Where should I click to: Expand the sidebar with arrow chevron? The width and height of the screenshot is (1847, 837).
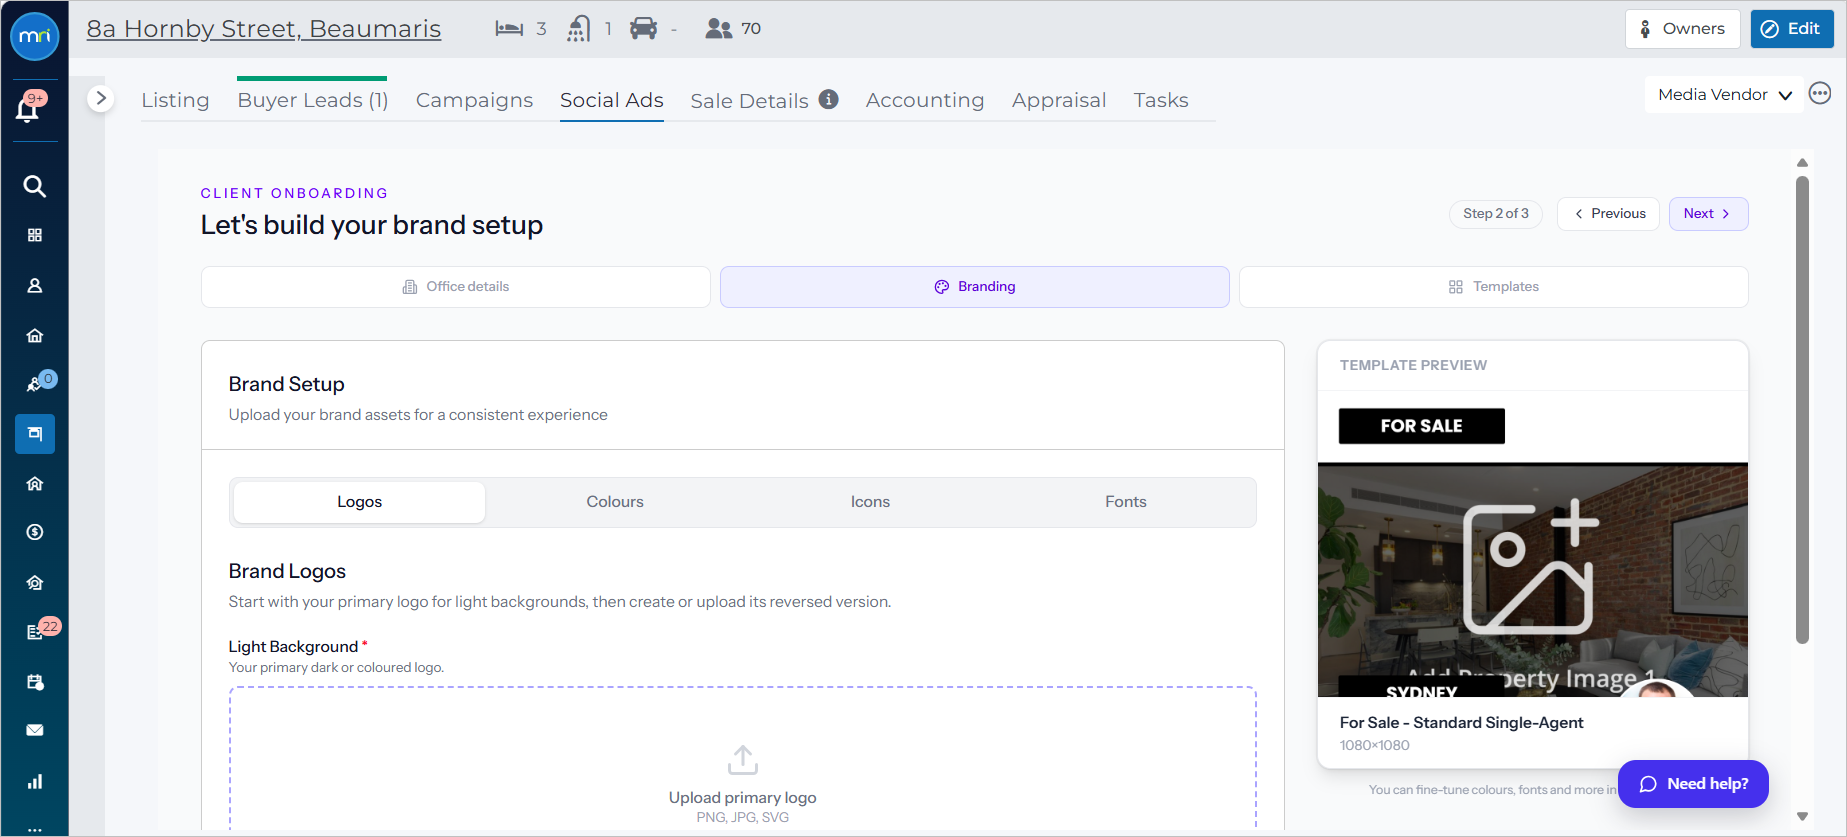(x=100, y=98)
